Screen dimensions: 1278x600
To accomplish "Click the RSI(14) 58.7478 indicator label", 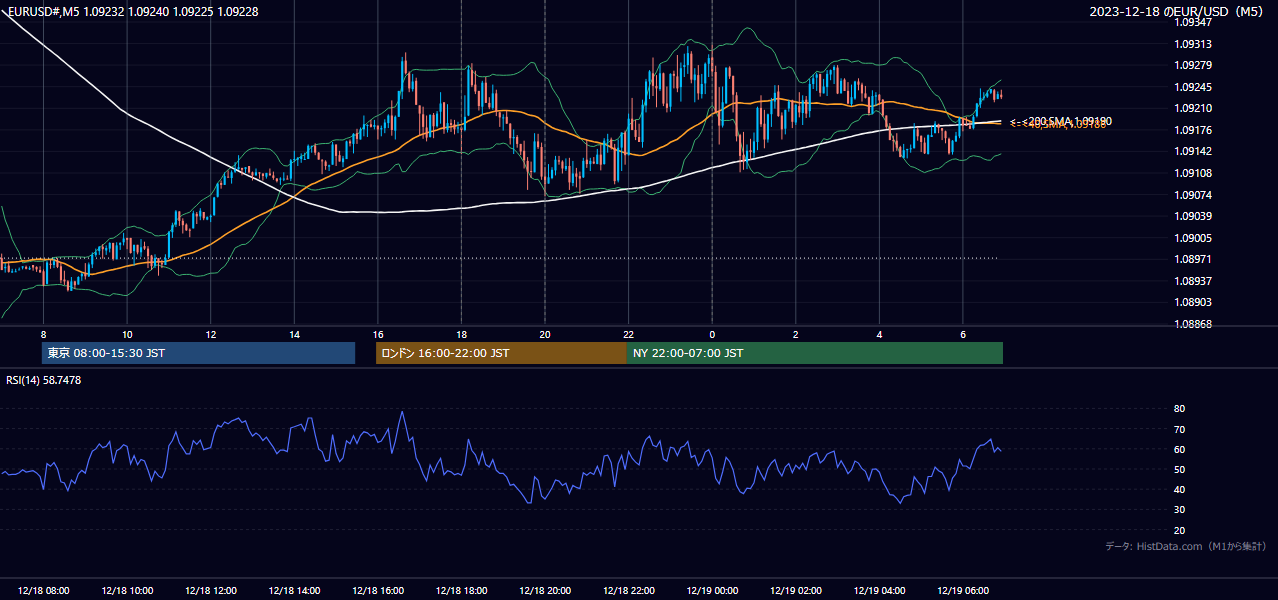I will coord(44,380).
